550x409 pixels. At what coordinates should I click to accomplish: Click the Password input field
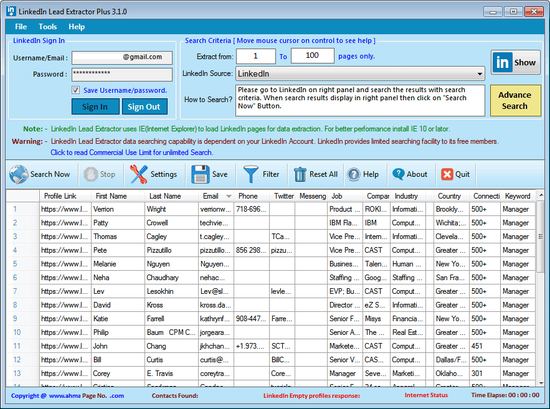[x=122, y=74]
